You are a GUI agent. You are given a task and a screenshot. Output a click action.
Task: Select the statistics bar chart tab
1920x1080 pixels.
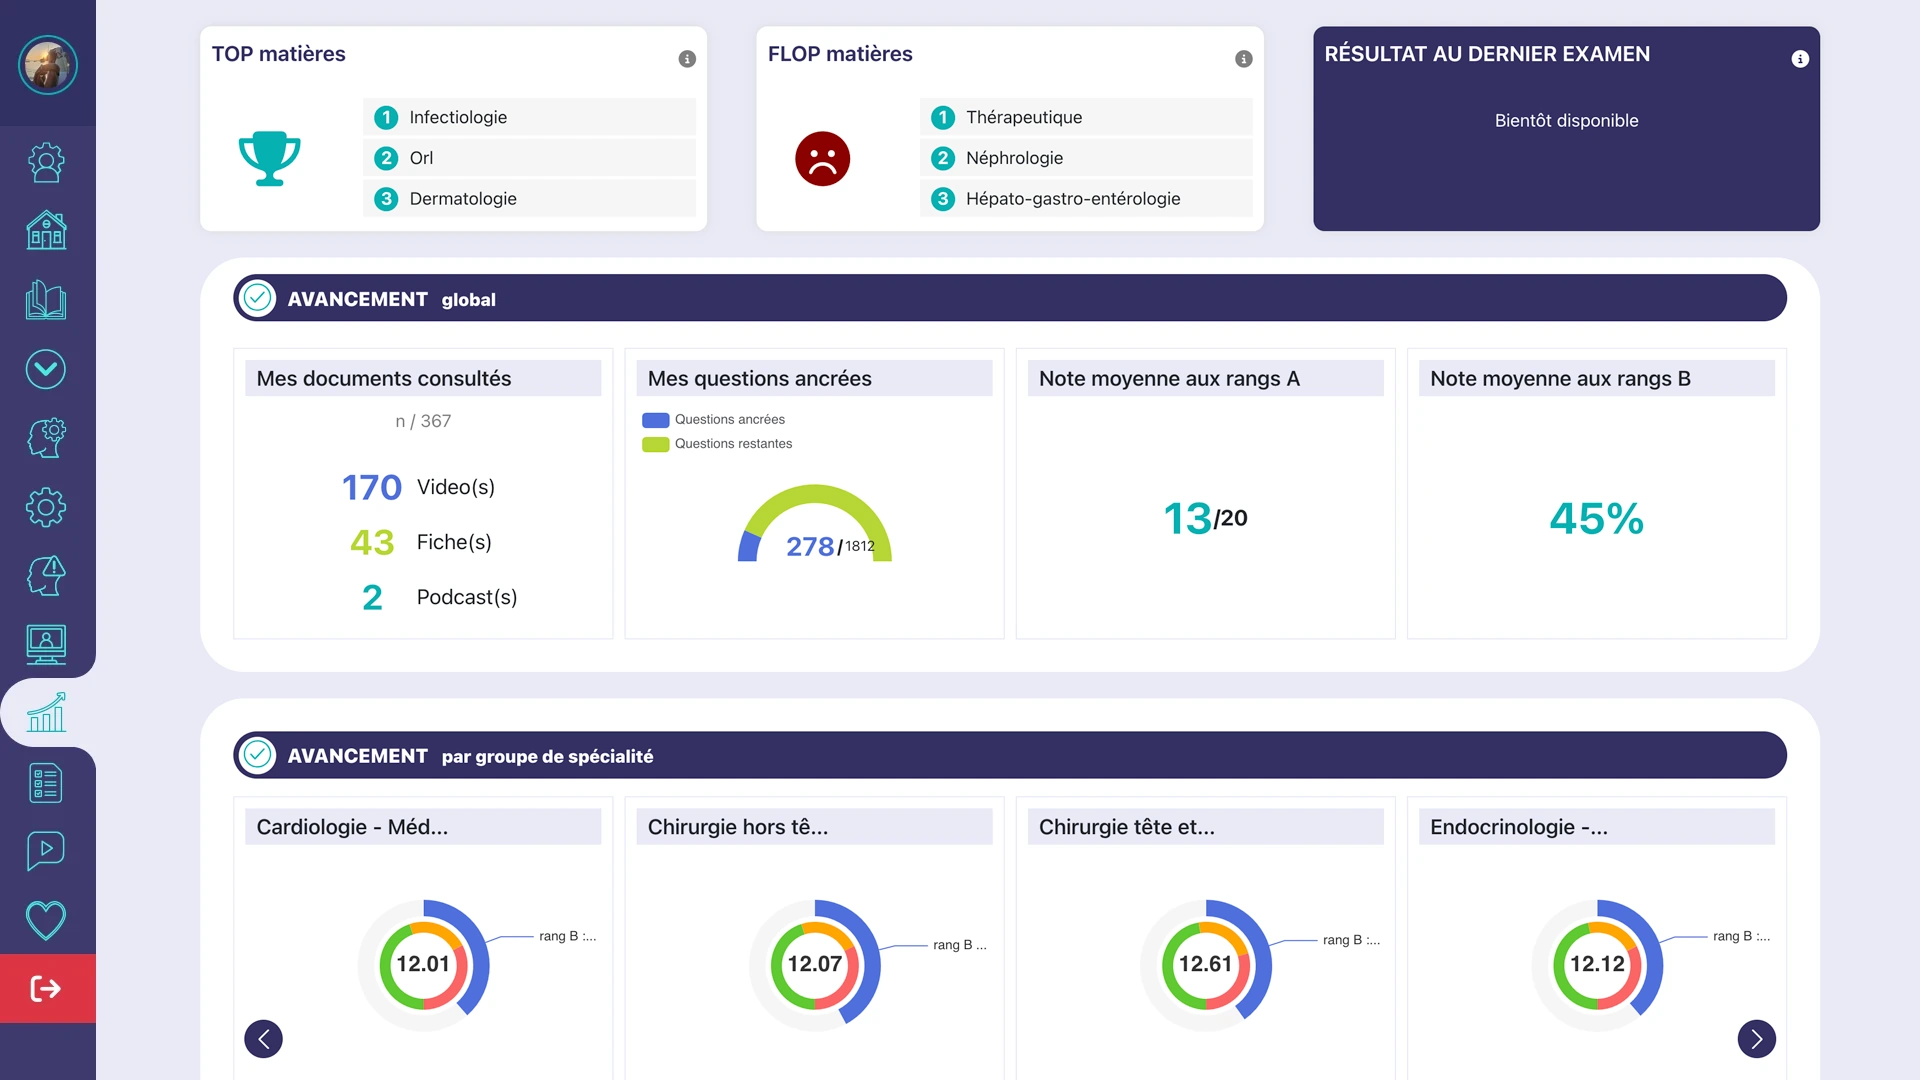[x=46, y=713]
